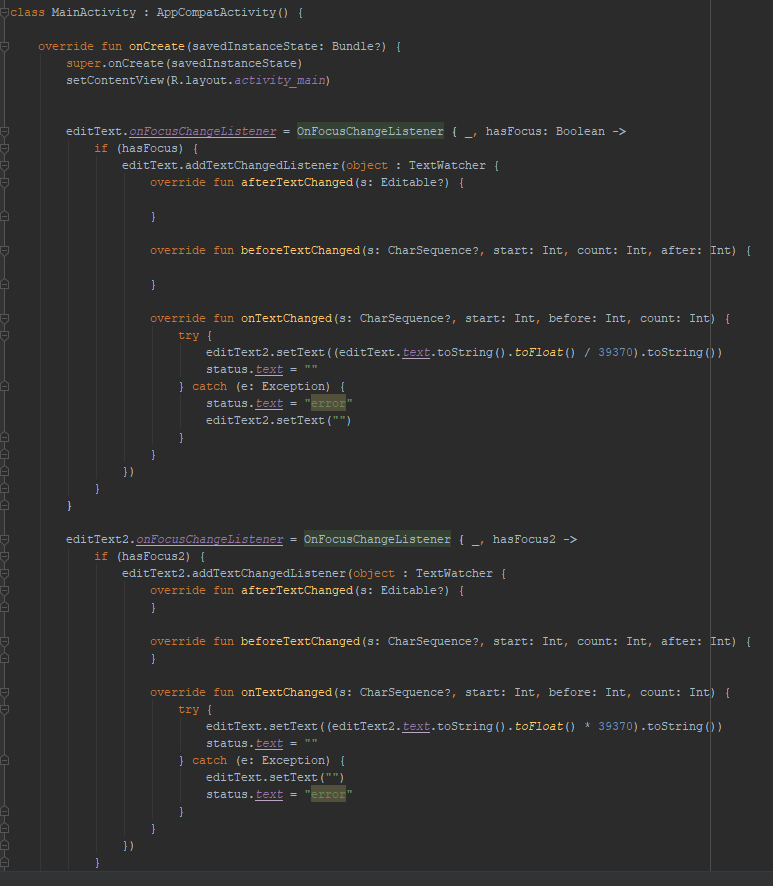Screen dimensions: 773x886
Task: Click the Bundle? parameter type
Action: click(359, 46)
